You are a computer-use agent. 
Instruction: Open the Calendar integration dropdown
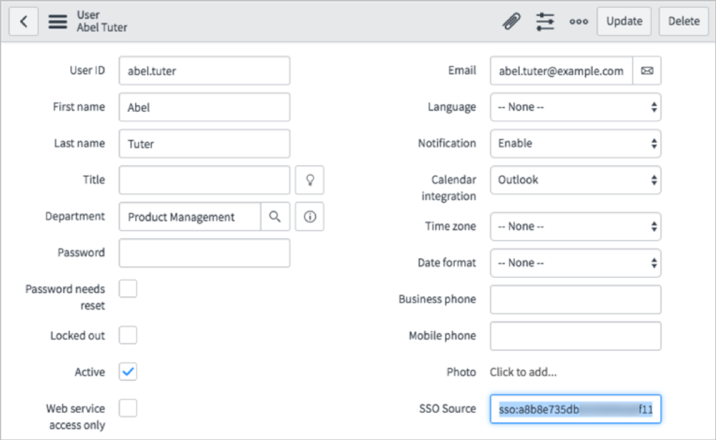575,180
